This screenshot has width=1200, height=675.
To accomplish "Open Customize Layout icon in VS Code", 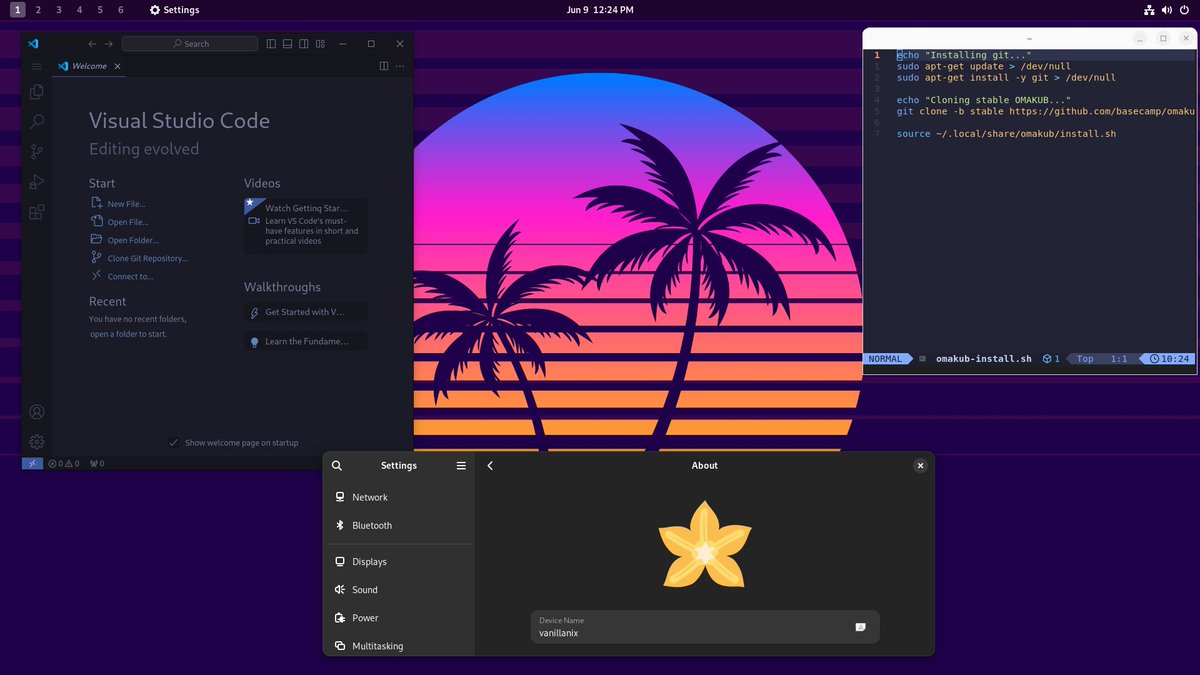I will 320,44.
